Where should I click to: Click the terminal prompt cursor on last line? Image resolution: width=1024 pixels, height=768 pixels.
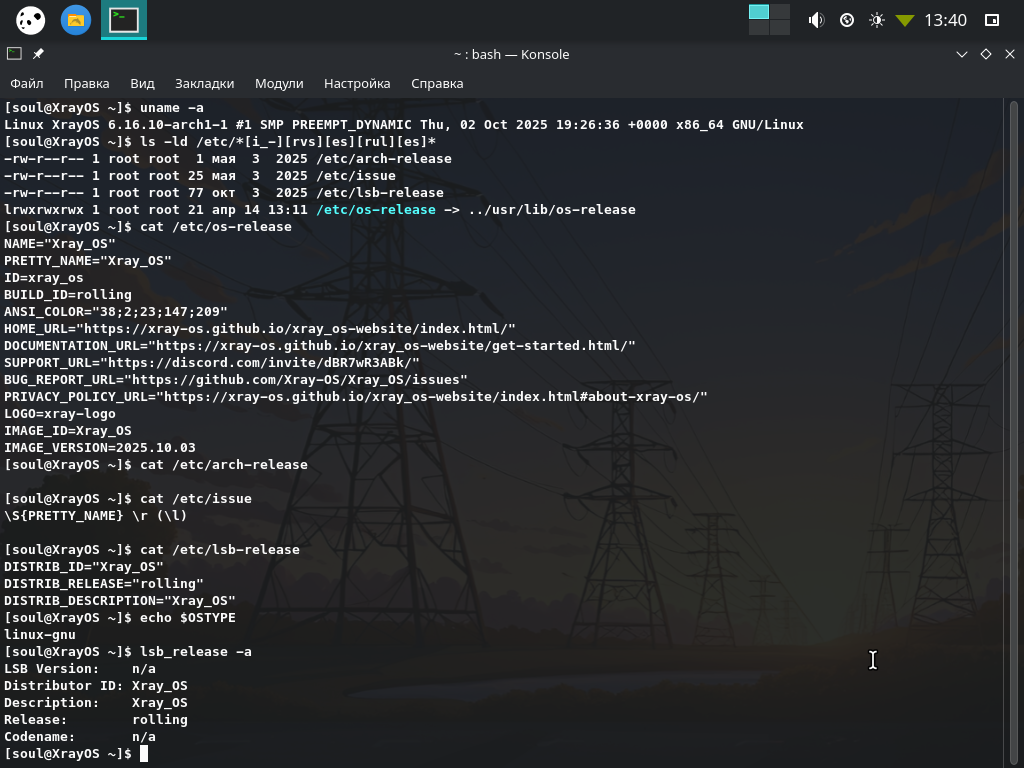point(144,753)
